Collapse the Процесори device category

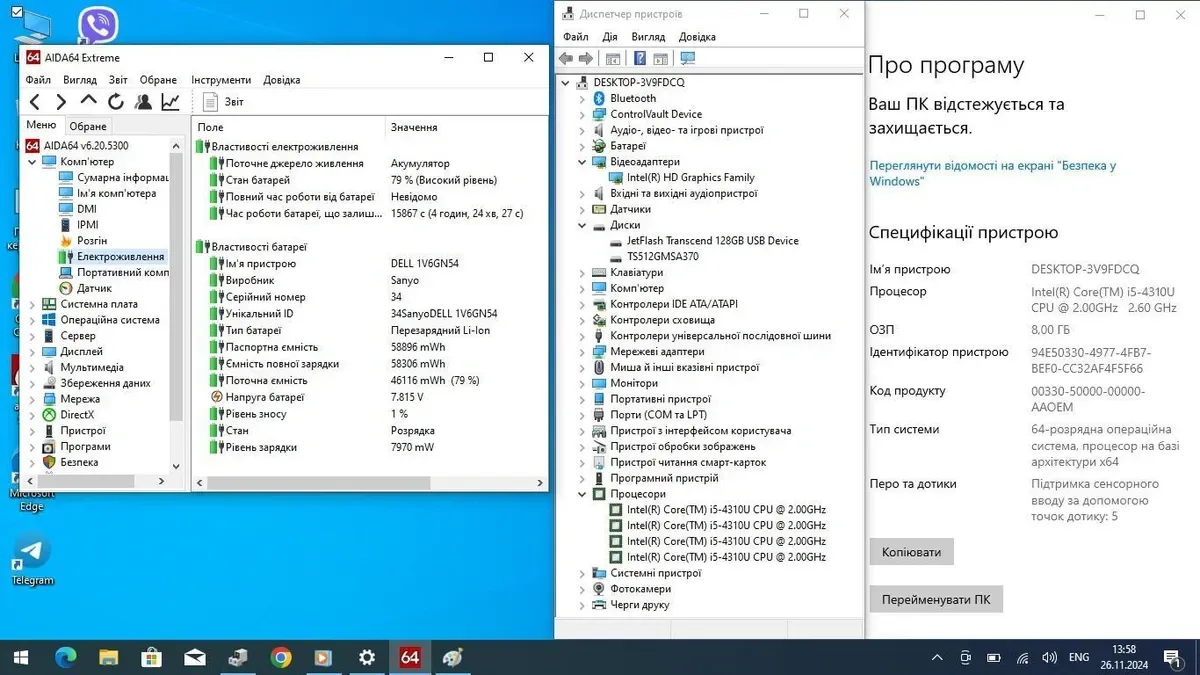point(582,494)
